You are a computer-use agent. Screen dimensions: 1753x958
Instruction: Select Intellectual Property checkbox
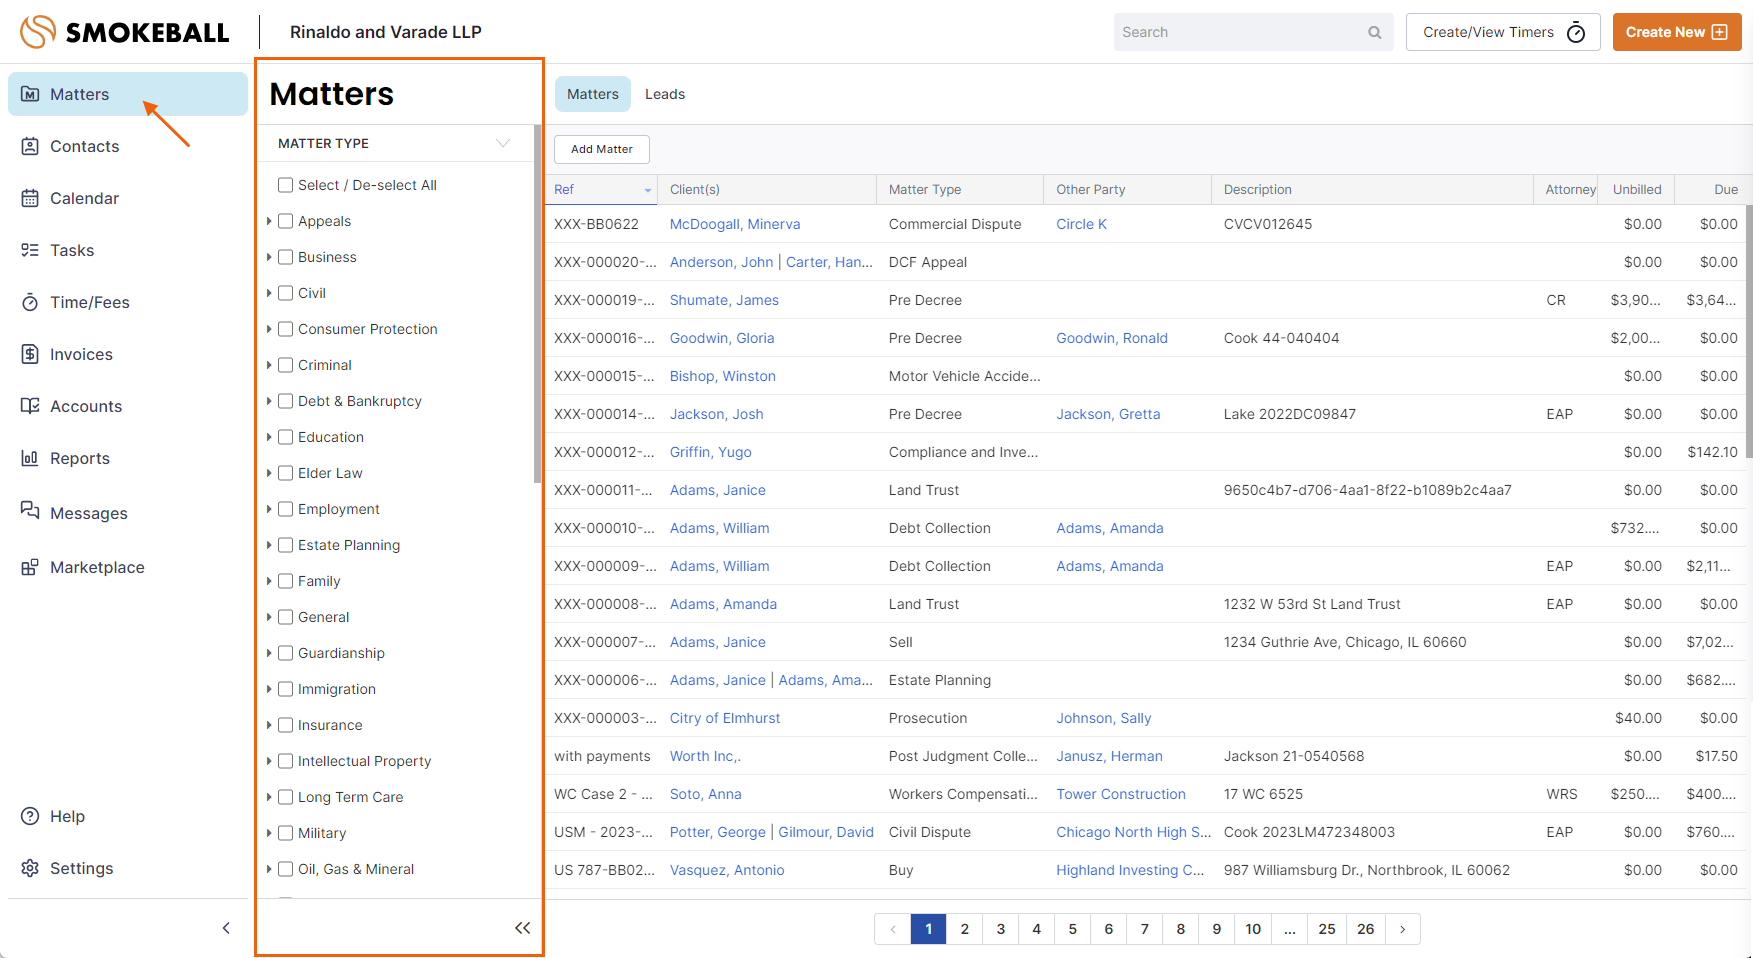point(286,761)
